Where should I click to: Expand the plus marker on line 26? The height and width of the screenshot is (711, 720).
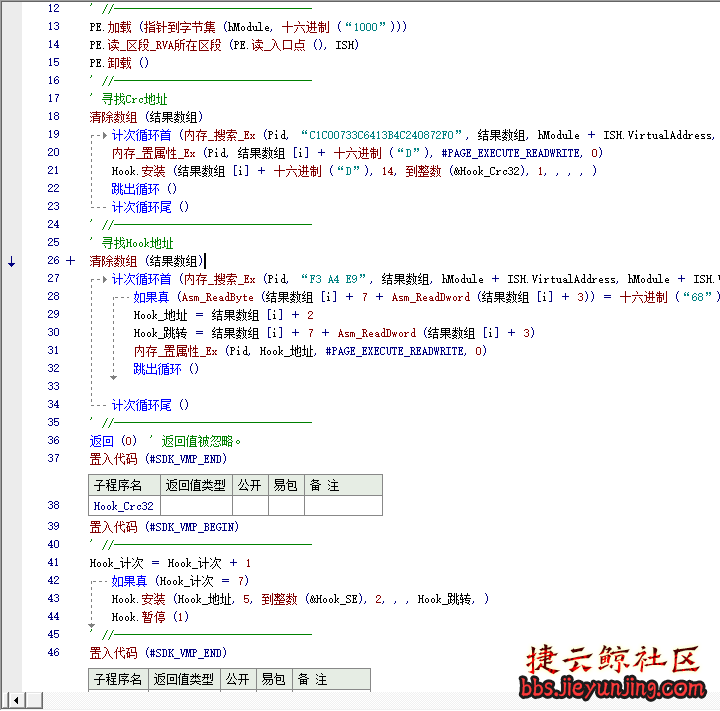tap(70, 261)
